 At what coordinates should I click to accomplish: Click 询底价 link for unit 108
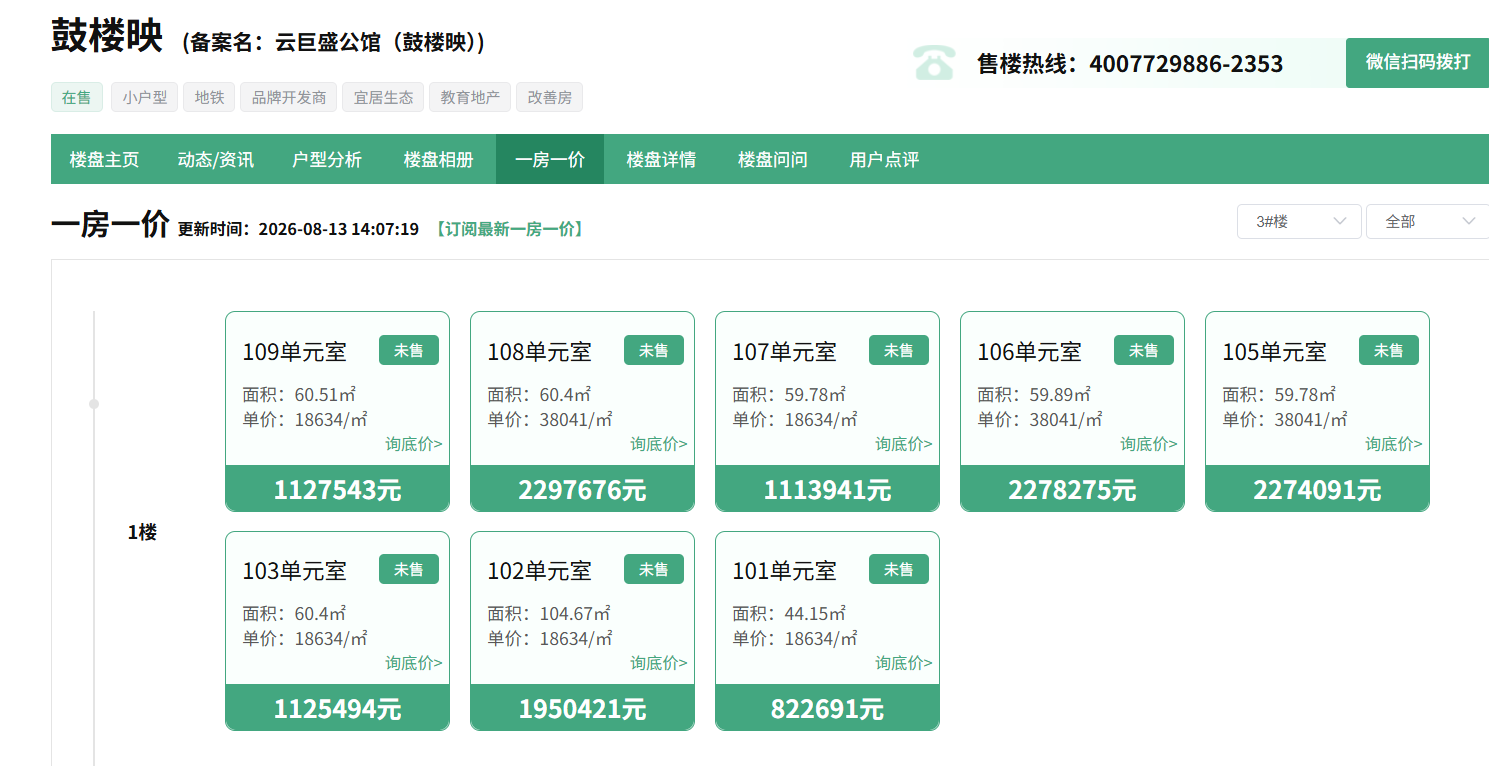tap(659, 444)
